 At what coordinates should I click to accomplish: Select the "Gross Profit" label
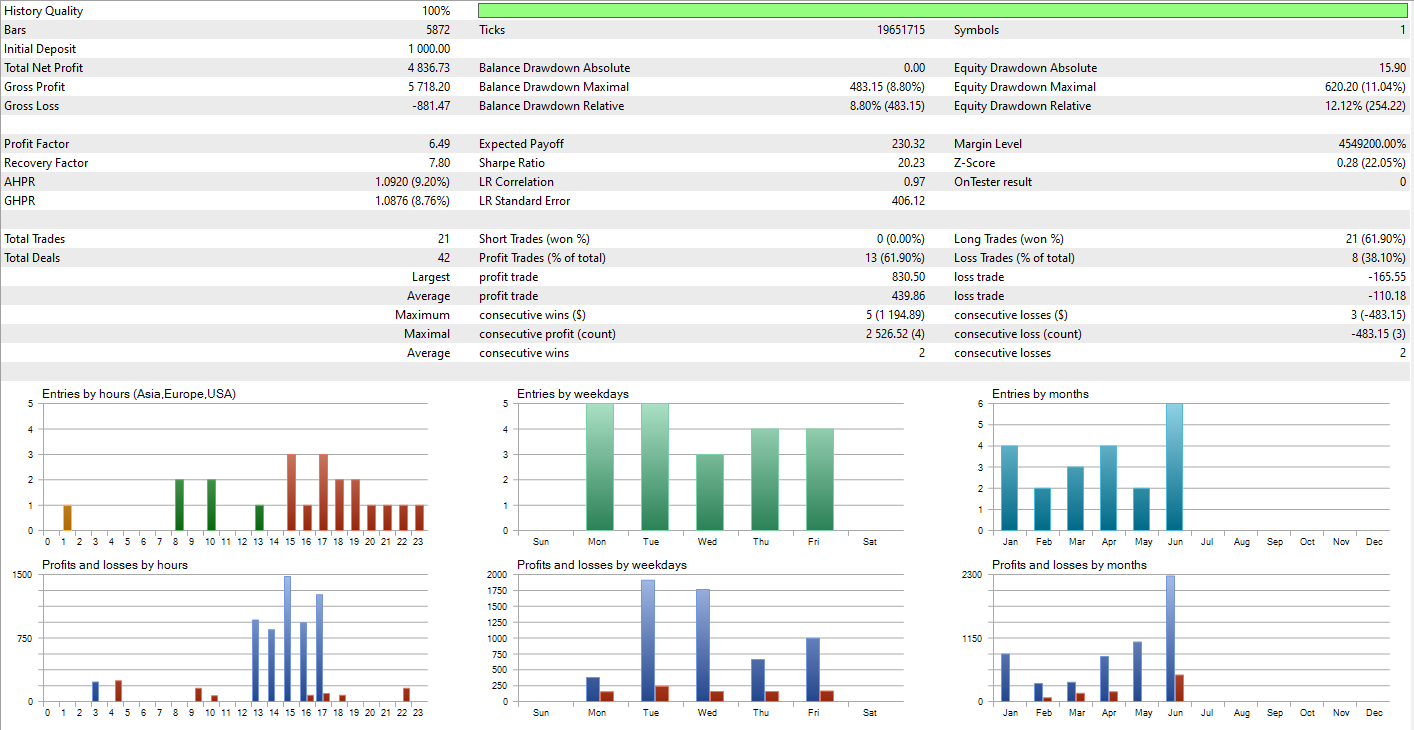pyautogui.click(x=35, y=87)
